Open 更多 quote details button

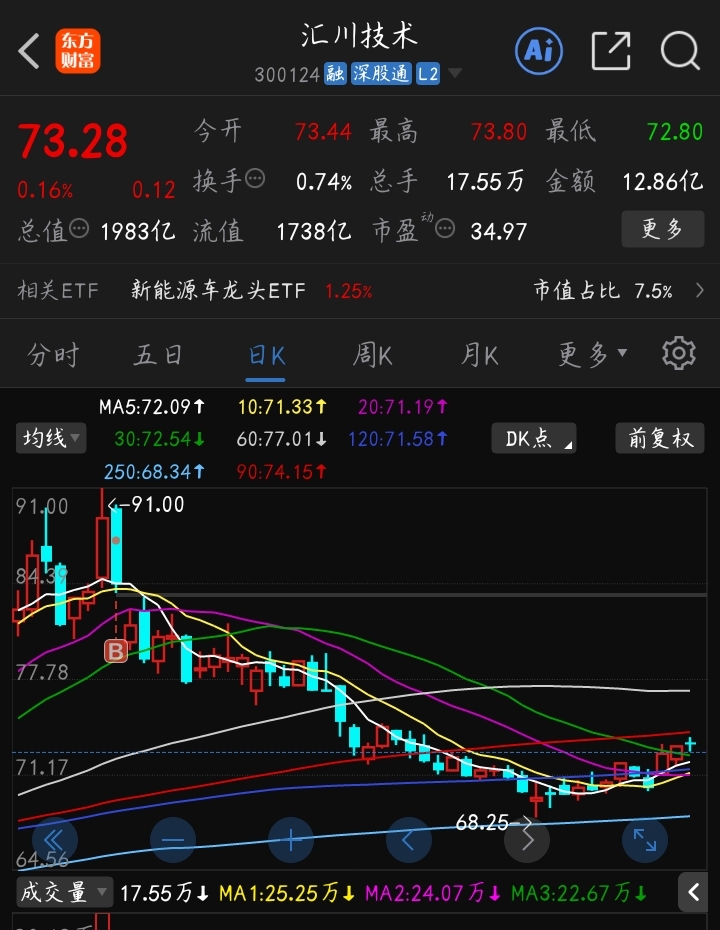662,228
